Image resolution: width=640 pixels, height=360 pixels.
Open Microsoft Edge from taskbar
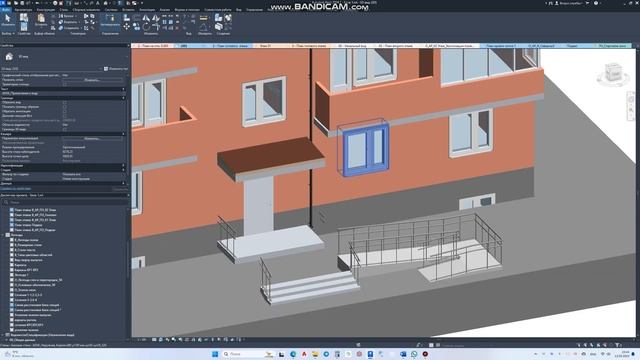(293, 354)
